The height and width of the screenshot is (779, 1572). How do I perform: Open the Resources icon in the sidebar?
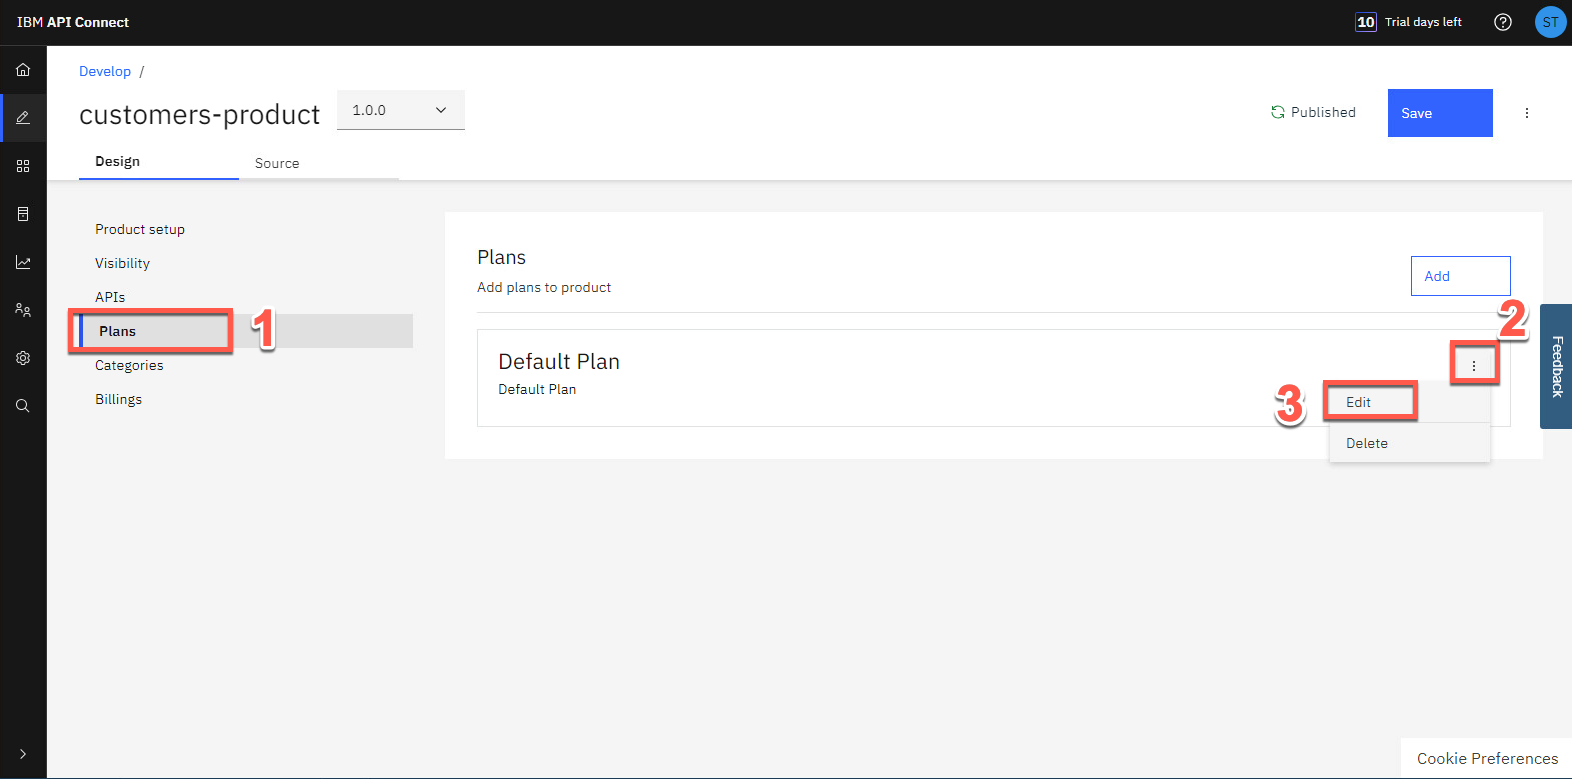click(x=23, y=214)
